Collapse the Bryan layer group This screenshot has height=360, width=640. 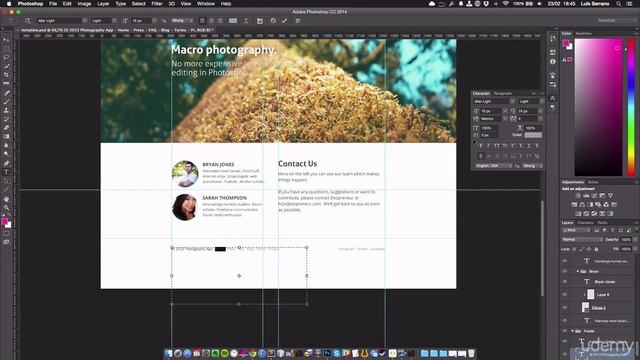pyautogui.click(x=578, y=271)
